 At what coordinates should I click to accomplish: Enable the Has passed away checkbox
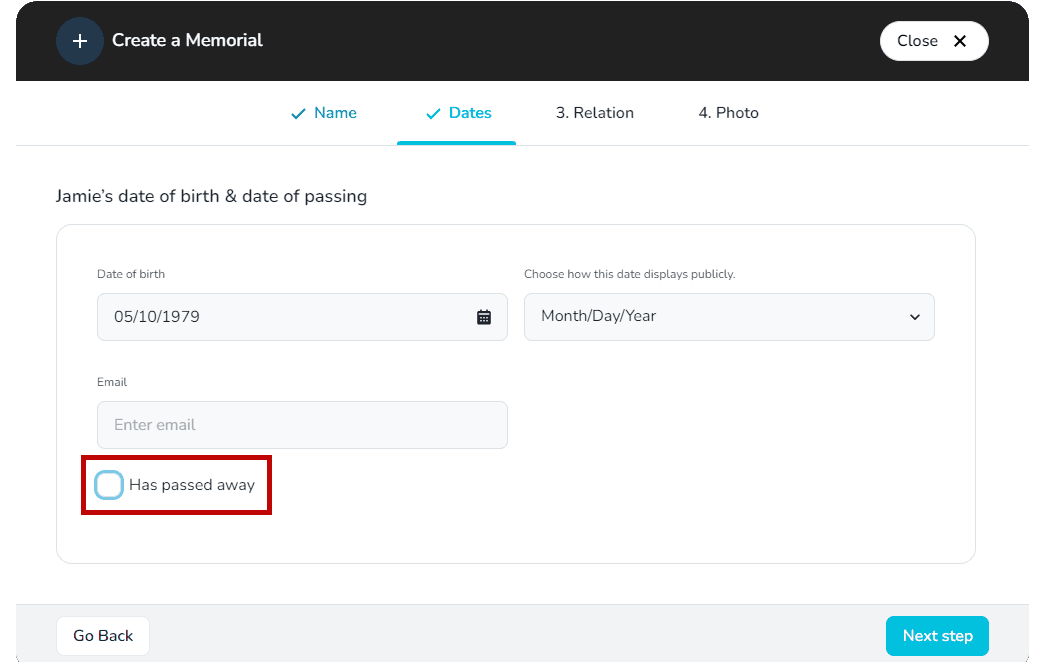click(108, 484)
